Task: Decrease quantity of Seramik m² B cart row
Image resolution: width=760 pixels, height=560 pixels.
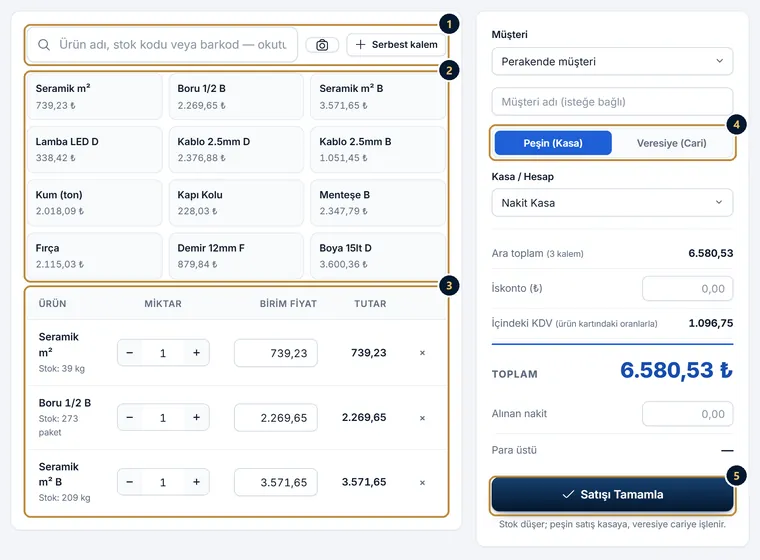Action: tap(129, 482)
